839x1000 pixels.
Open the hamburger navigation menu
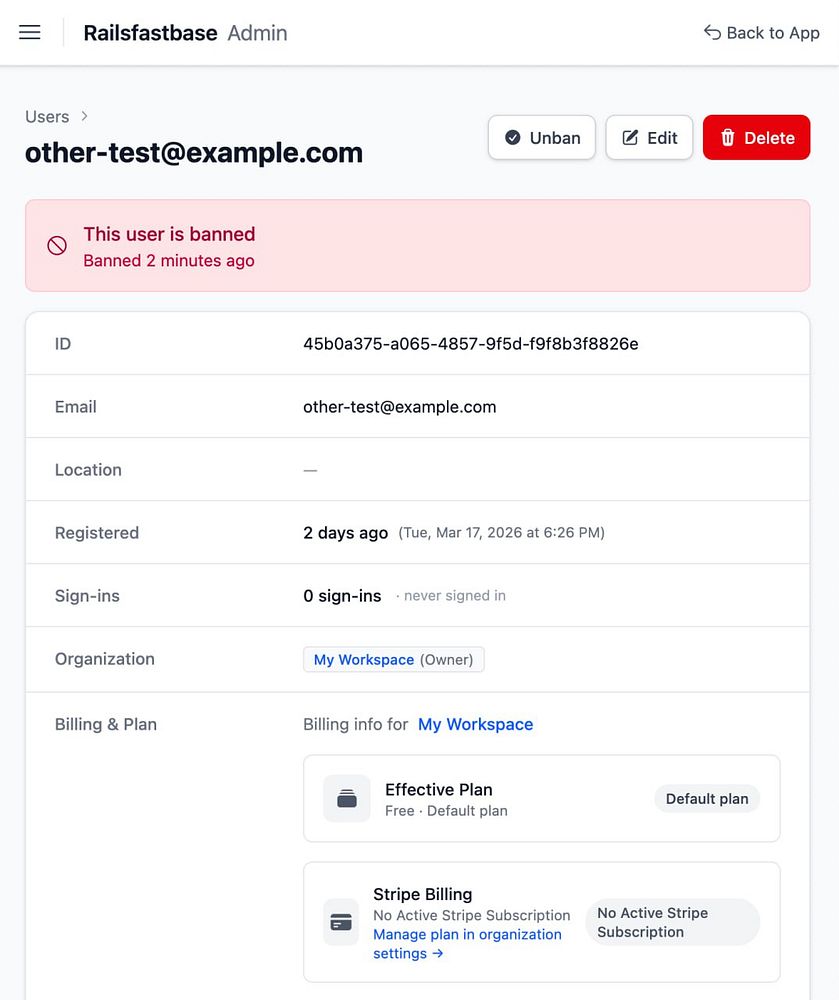tap(30, 32)
